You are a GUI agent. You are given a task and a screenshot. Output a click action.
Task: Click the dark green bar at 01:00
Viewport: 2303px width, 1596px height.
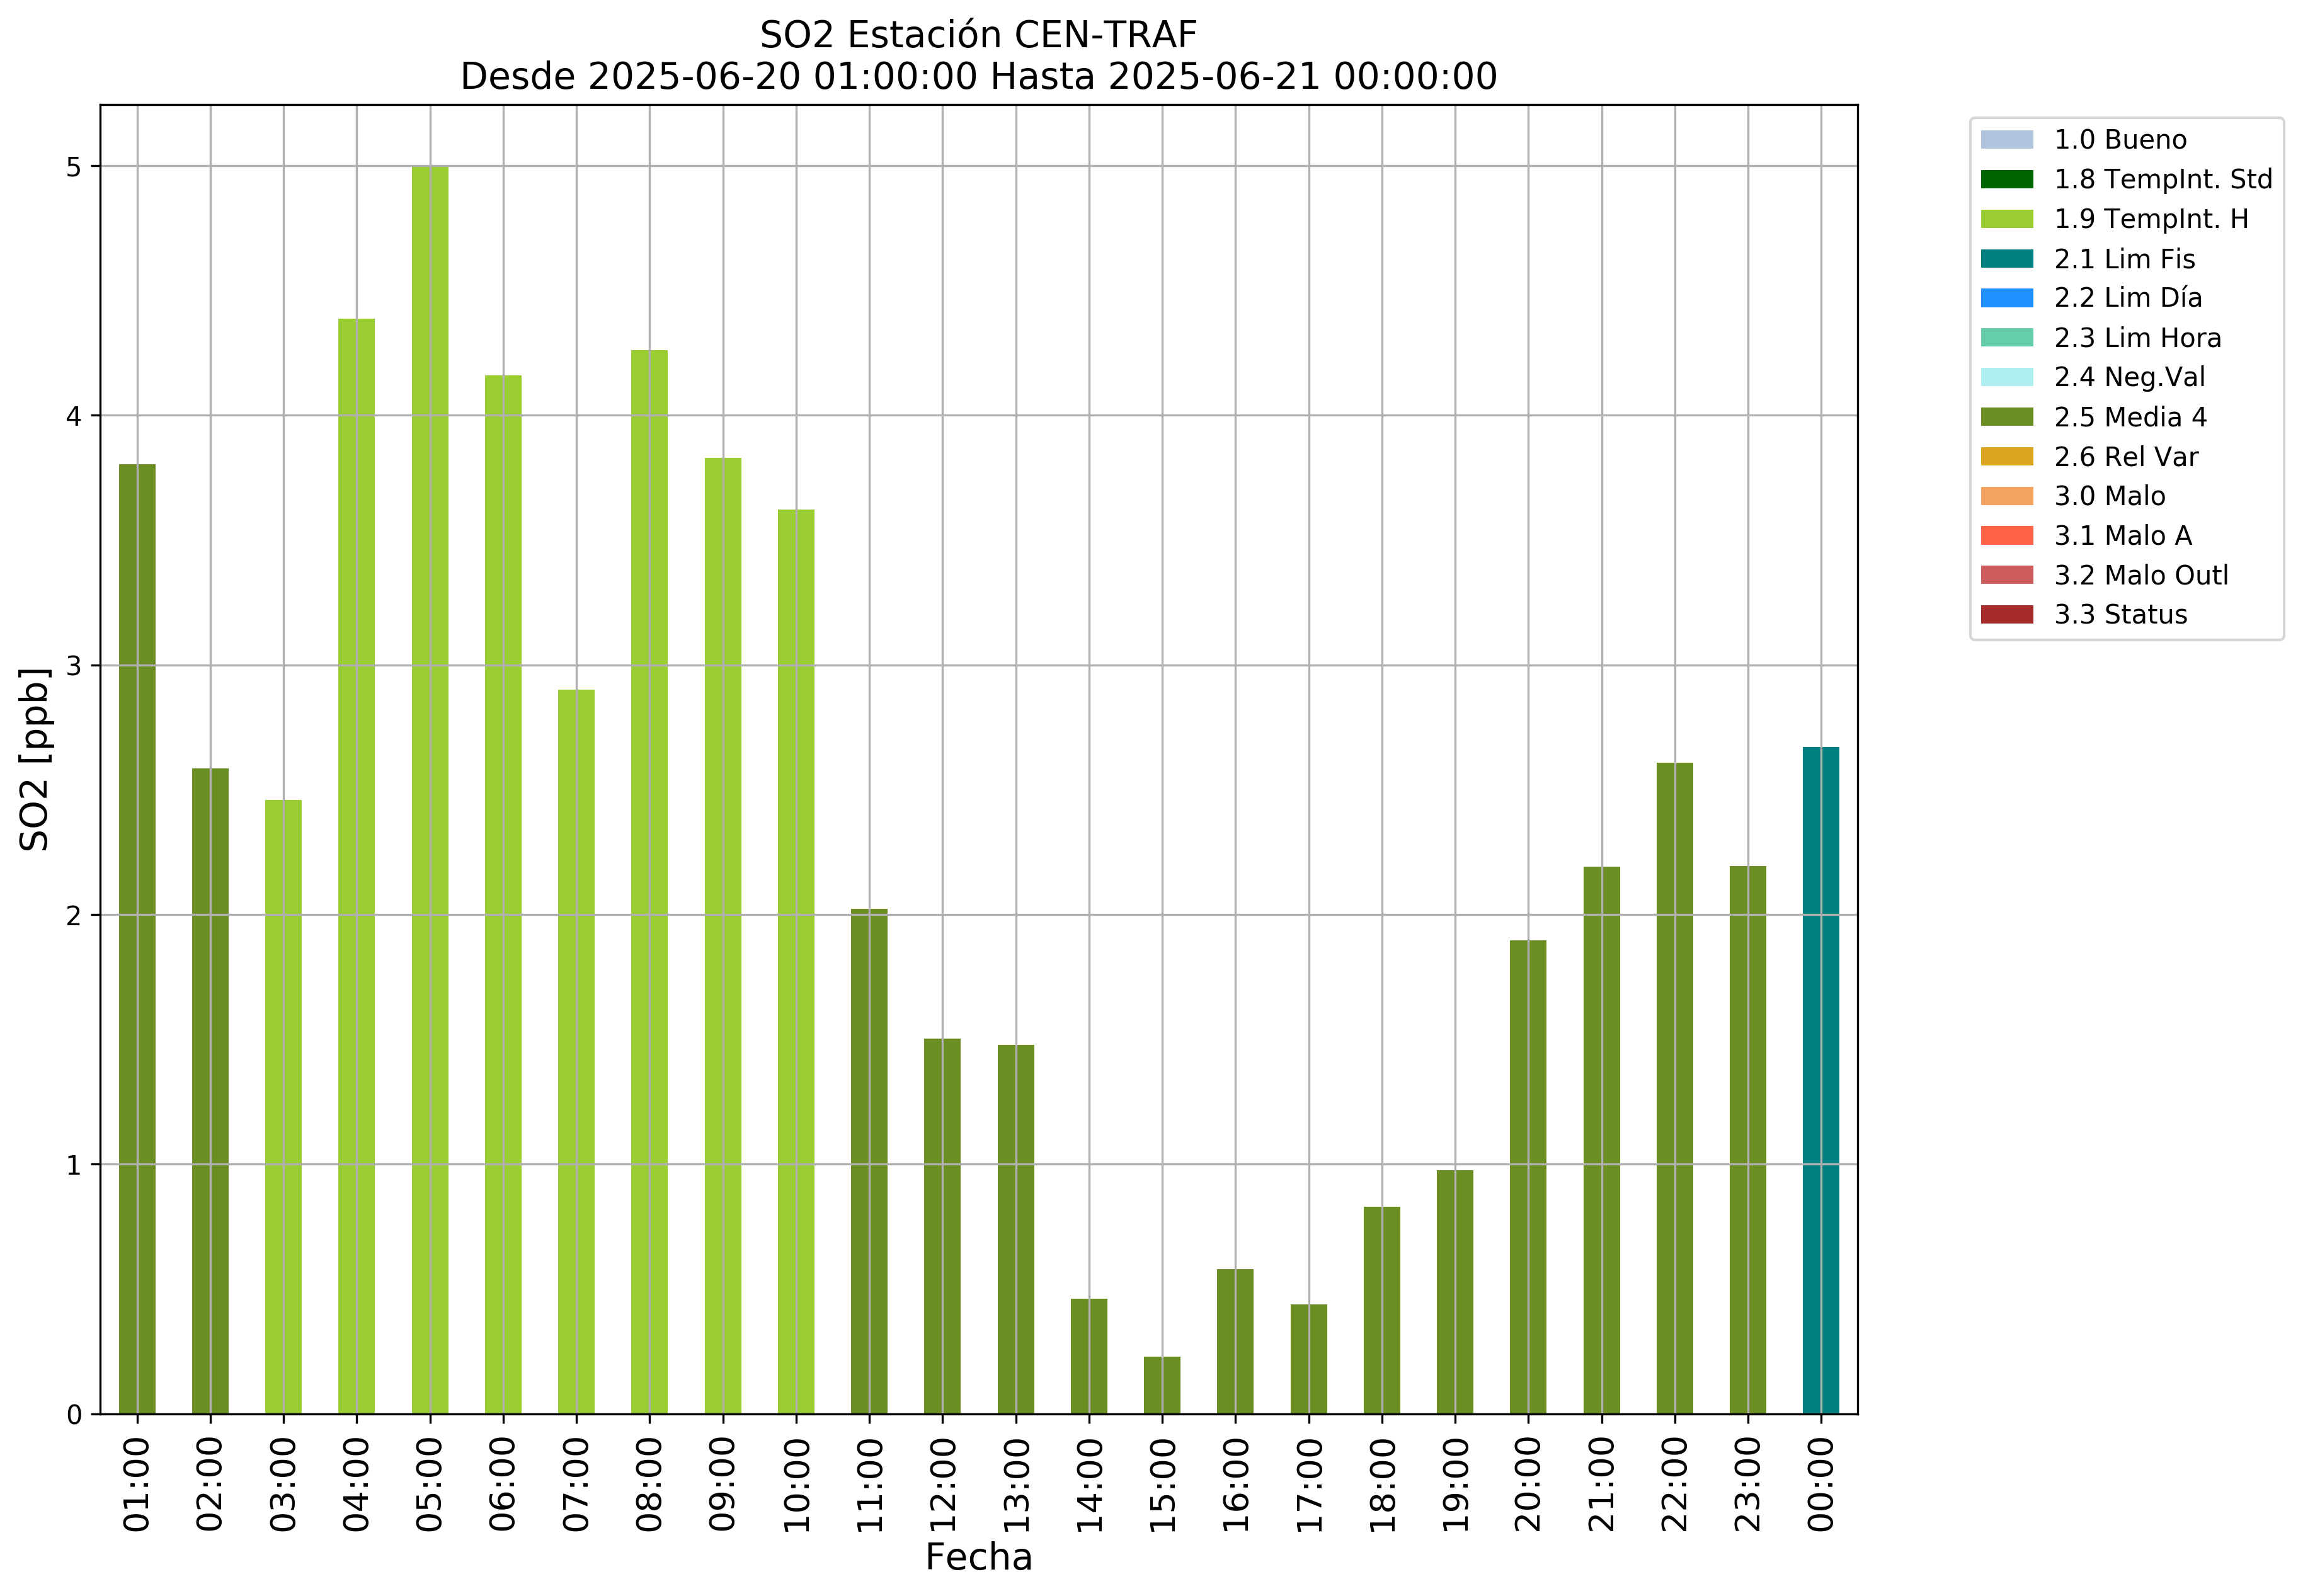click(137, 940)
